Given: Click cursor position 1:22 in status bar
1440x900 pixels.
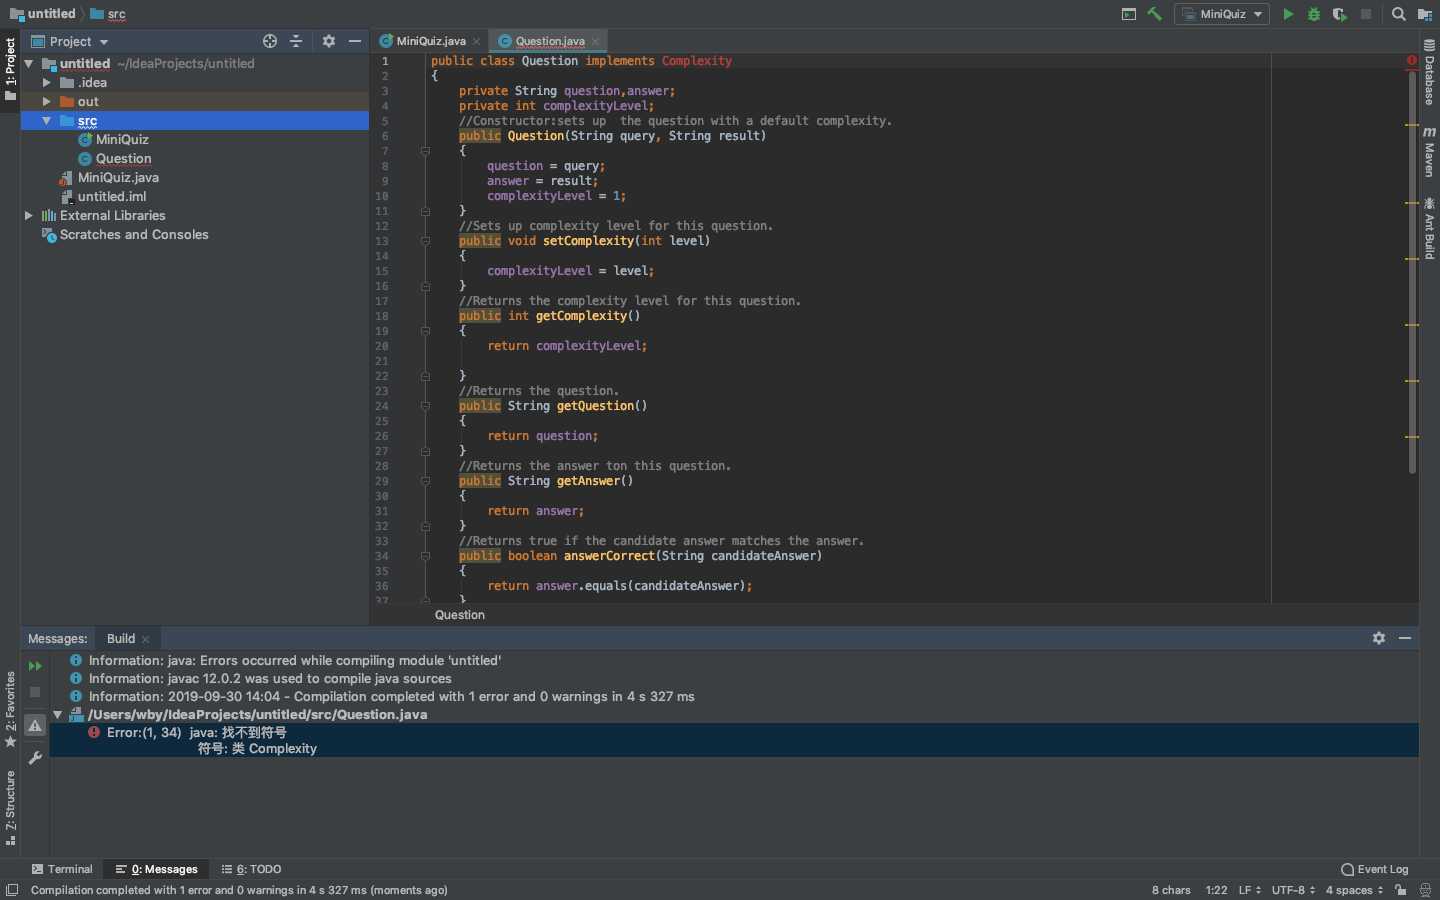Looking at the screenshot, I should coord(1216,890).
